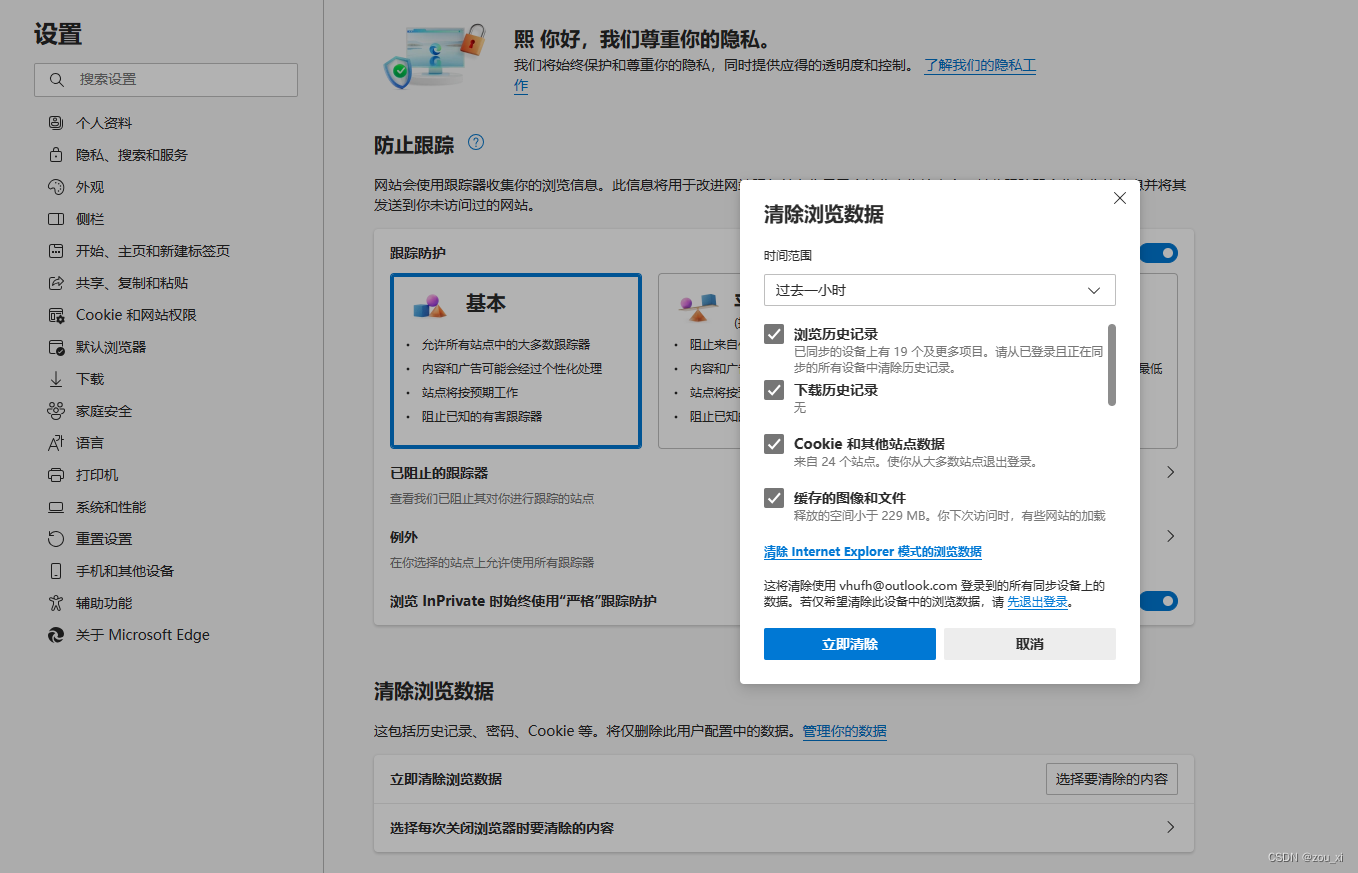Click the Downloads arrow icon in sidebar

56,379
